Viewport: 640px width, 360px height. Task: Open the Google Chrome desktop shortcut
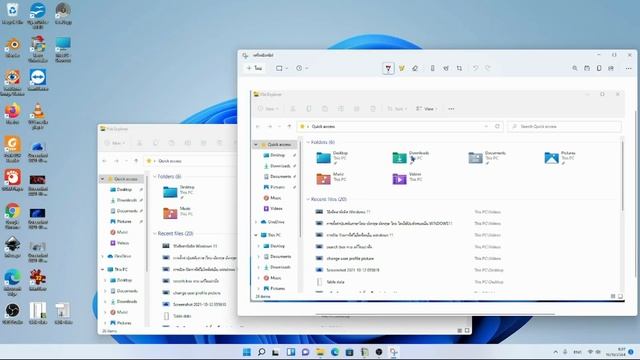[x=12, y=216]
